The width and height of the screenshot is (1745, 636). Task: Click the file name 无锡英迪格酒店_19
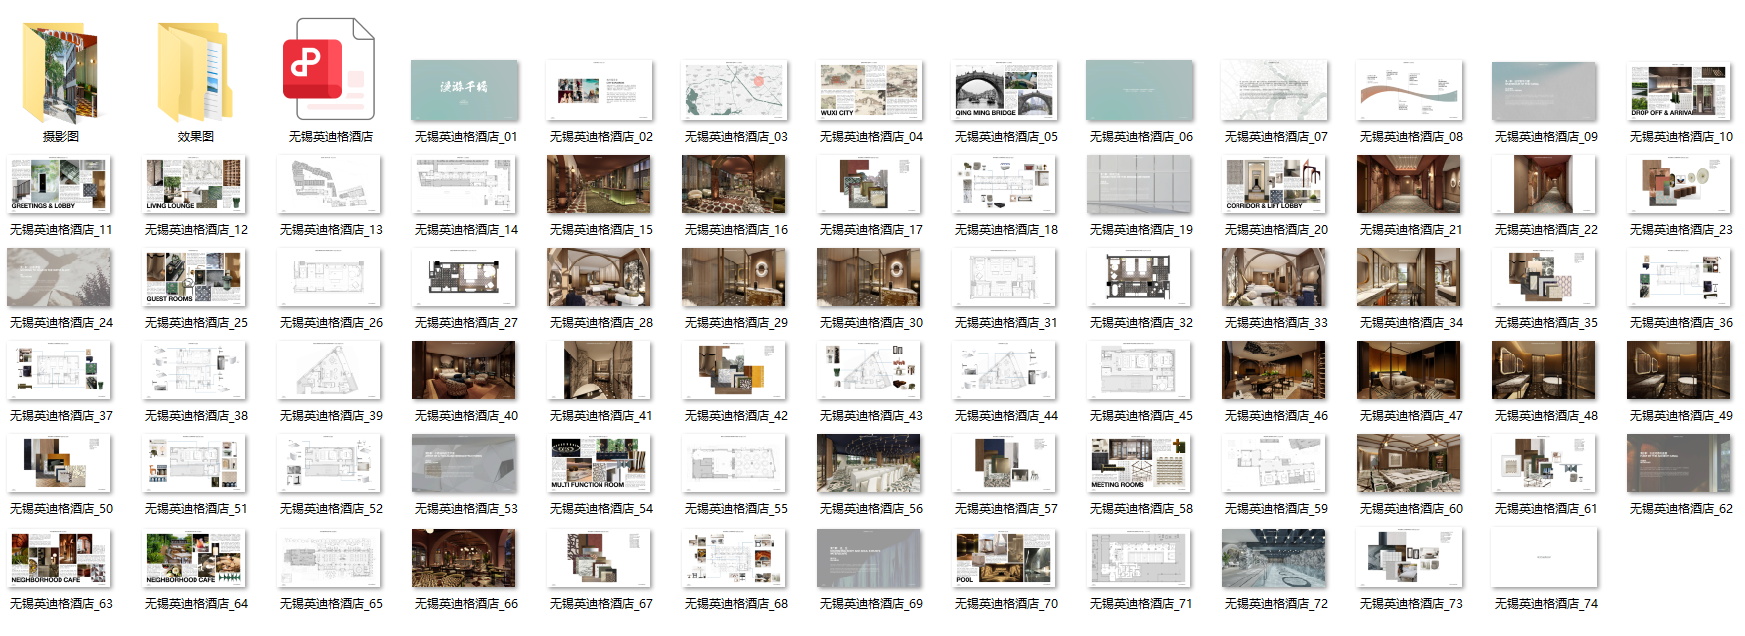coord(1141,230)
